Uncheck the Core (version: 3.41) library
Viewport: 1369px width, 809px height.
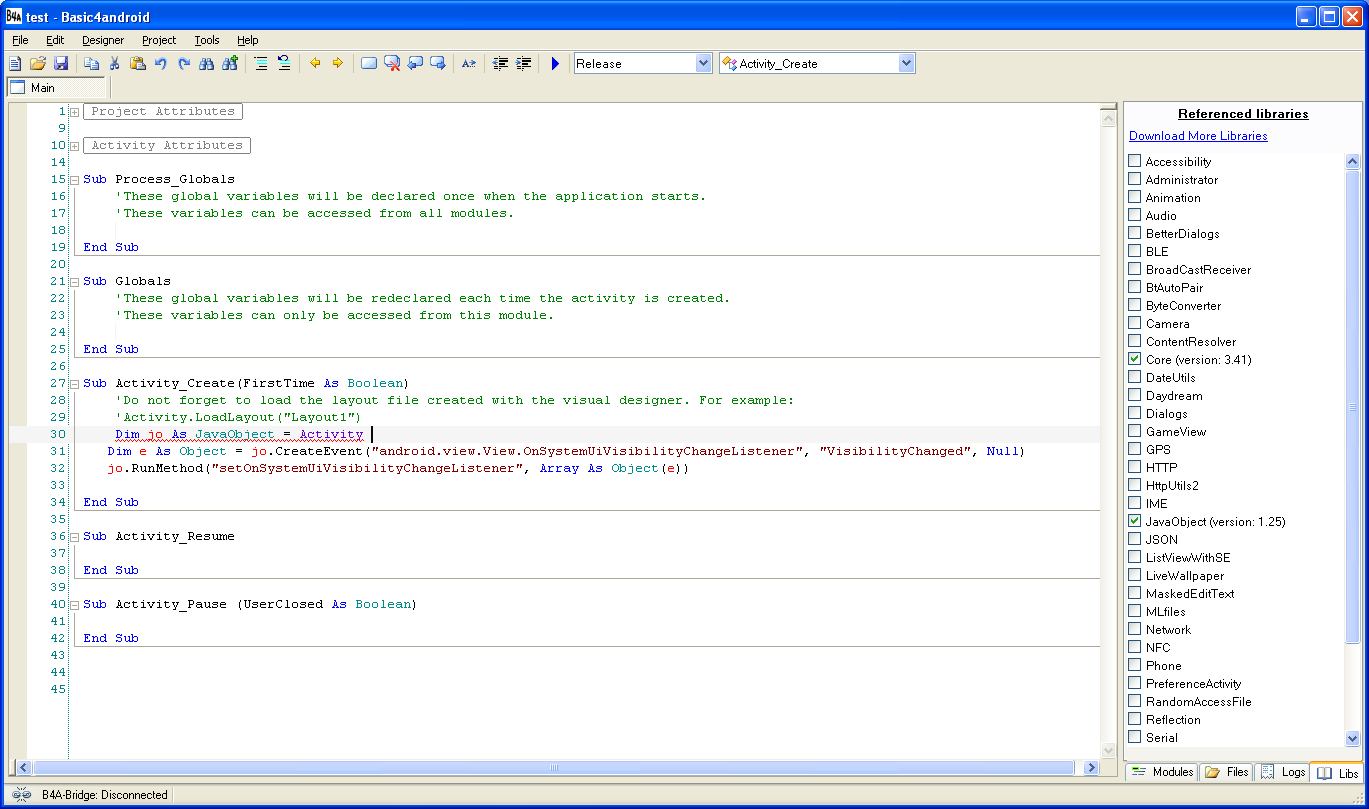pos(1135,359)
